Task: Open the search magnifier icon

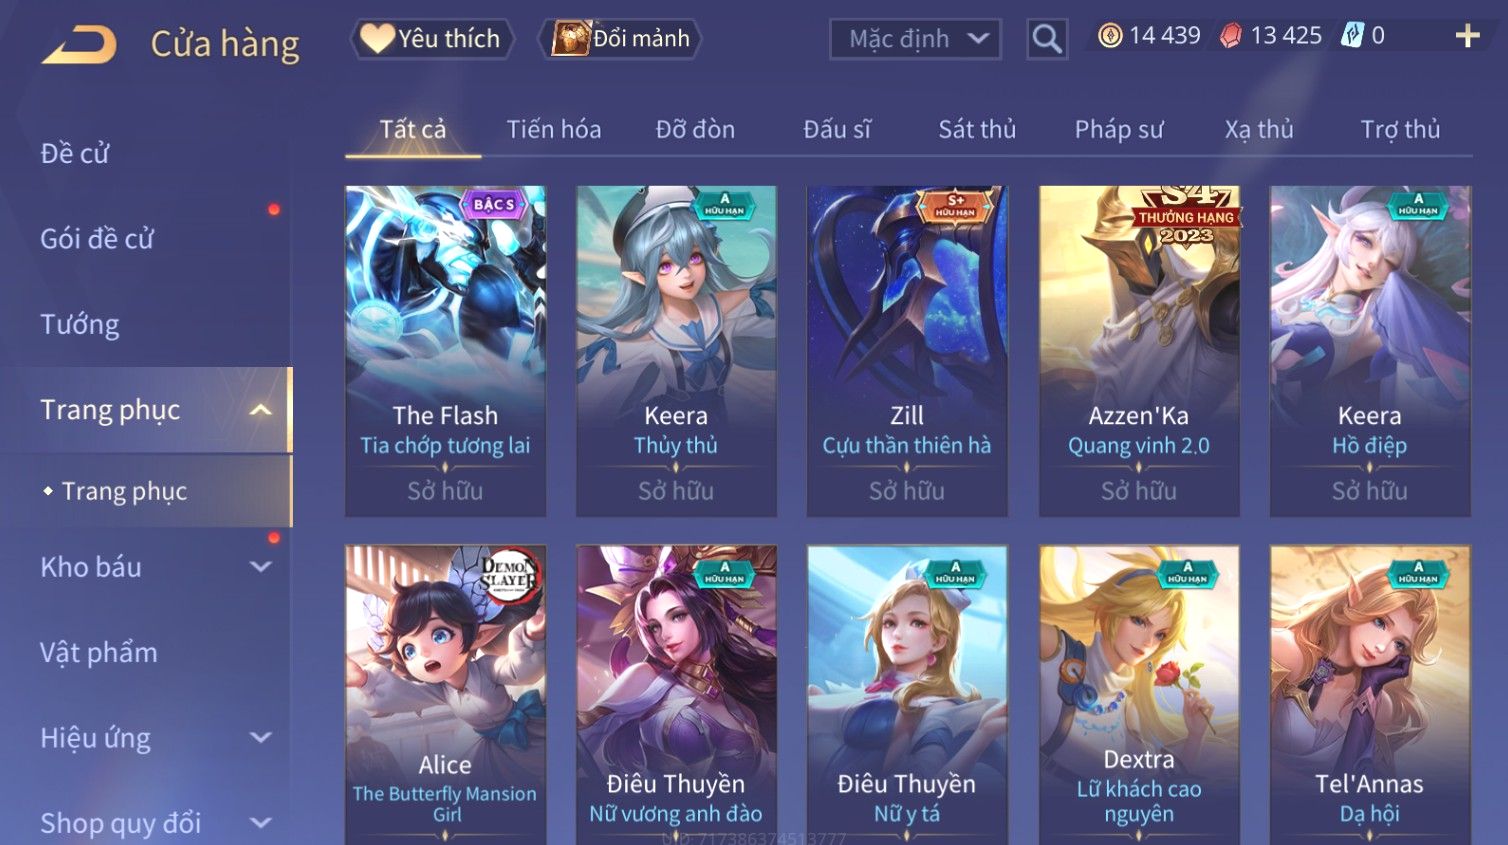Action: pos(1047,39)
